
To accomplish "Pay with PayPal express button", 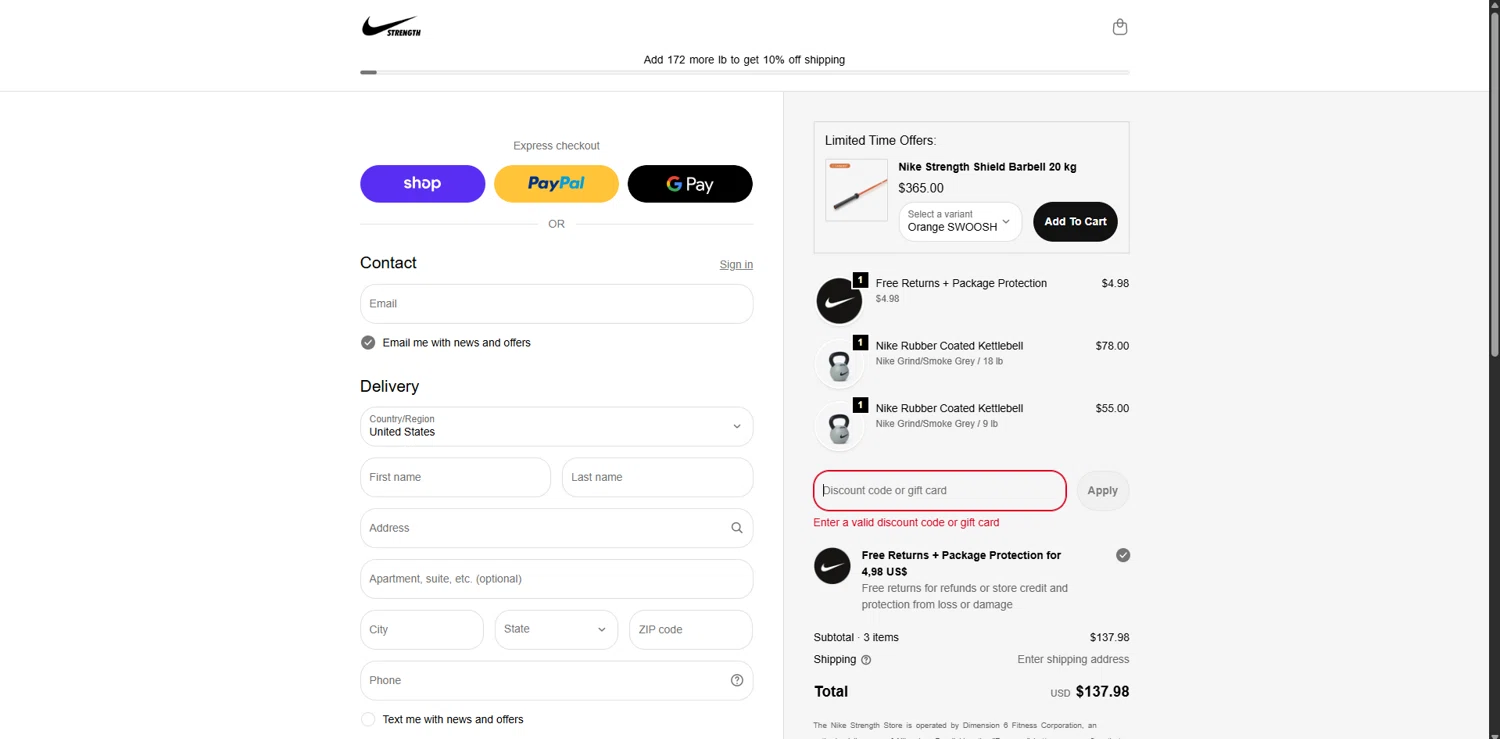I will click(556, 184).
